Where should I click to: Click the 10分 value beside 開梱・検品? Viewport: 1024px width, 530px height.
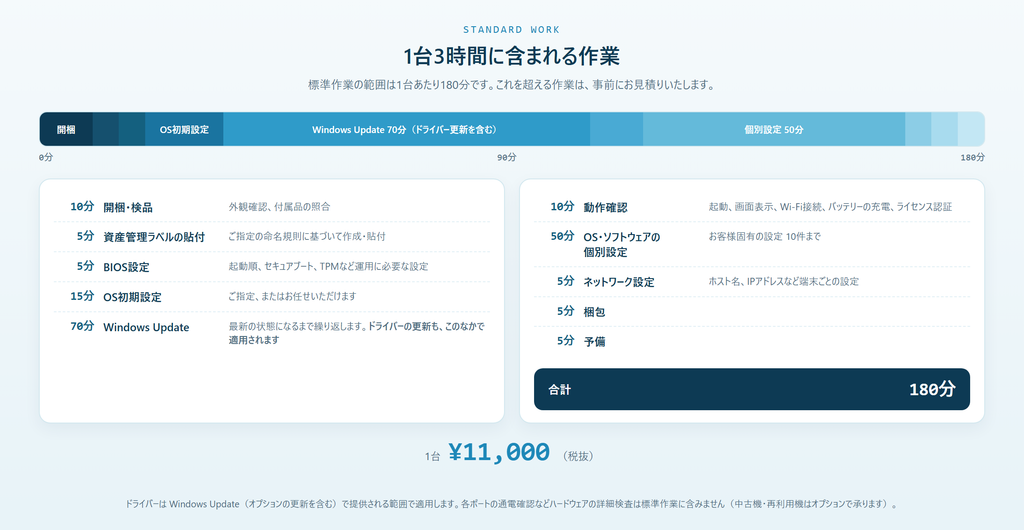(x=82, y=206)
